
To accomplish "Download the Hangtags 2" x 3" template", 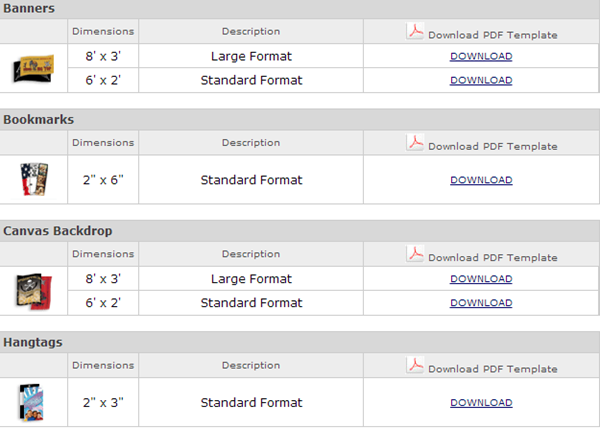I will click(481, 403).
